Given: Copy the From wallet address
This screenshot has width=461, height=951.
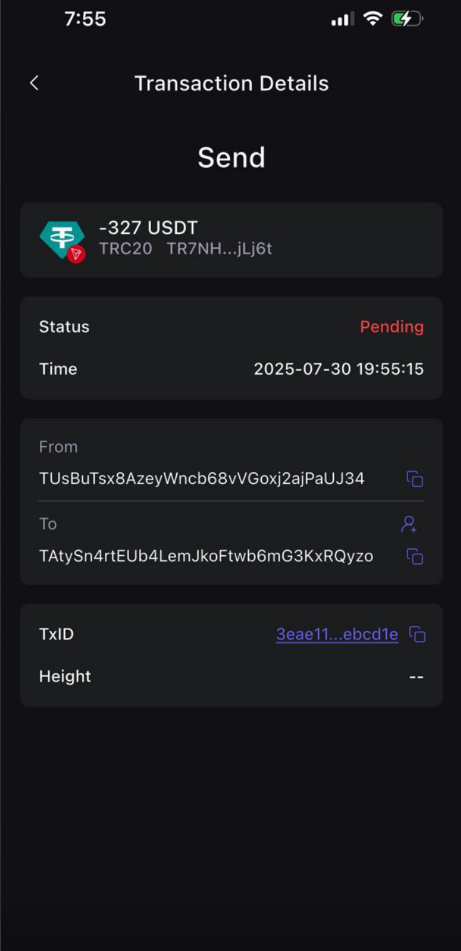Looking at the screenshot, I should coord(415,479).
